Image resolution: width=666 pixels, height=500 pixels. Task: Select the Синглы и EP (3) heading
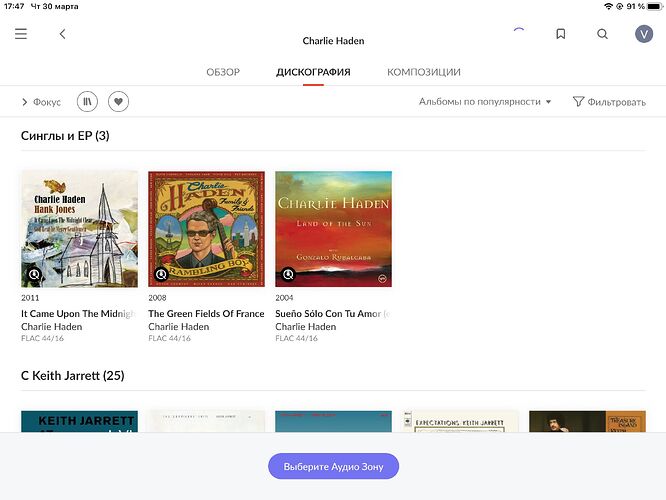pyautogui.click(x=65, y=136)
